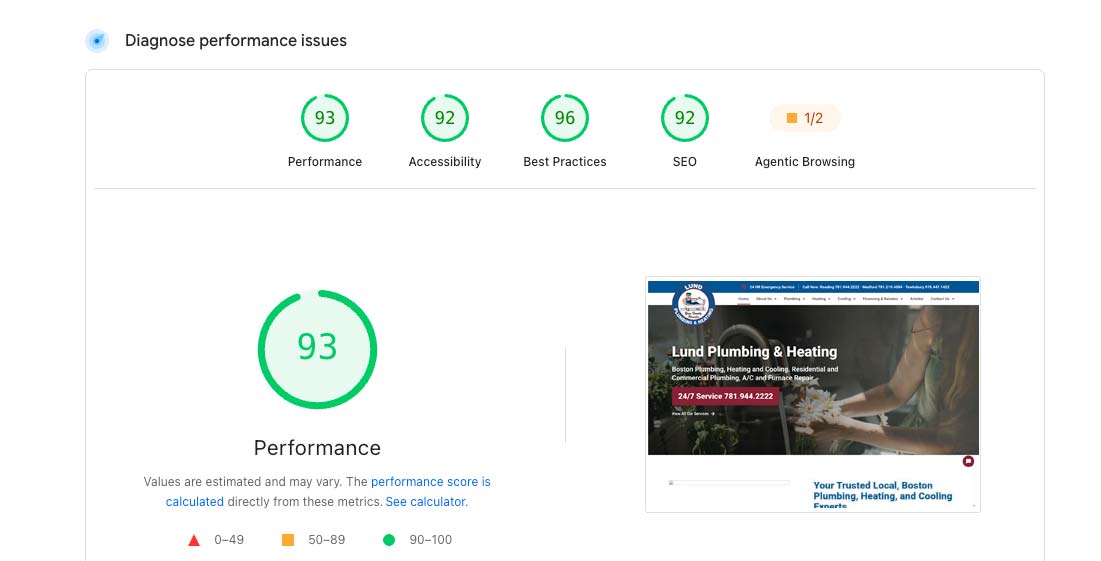Click the orange square in the 1/2 badge

point(792,118)
